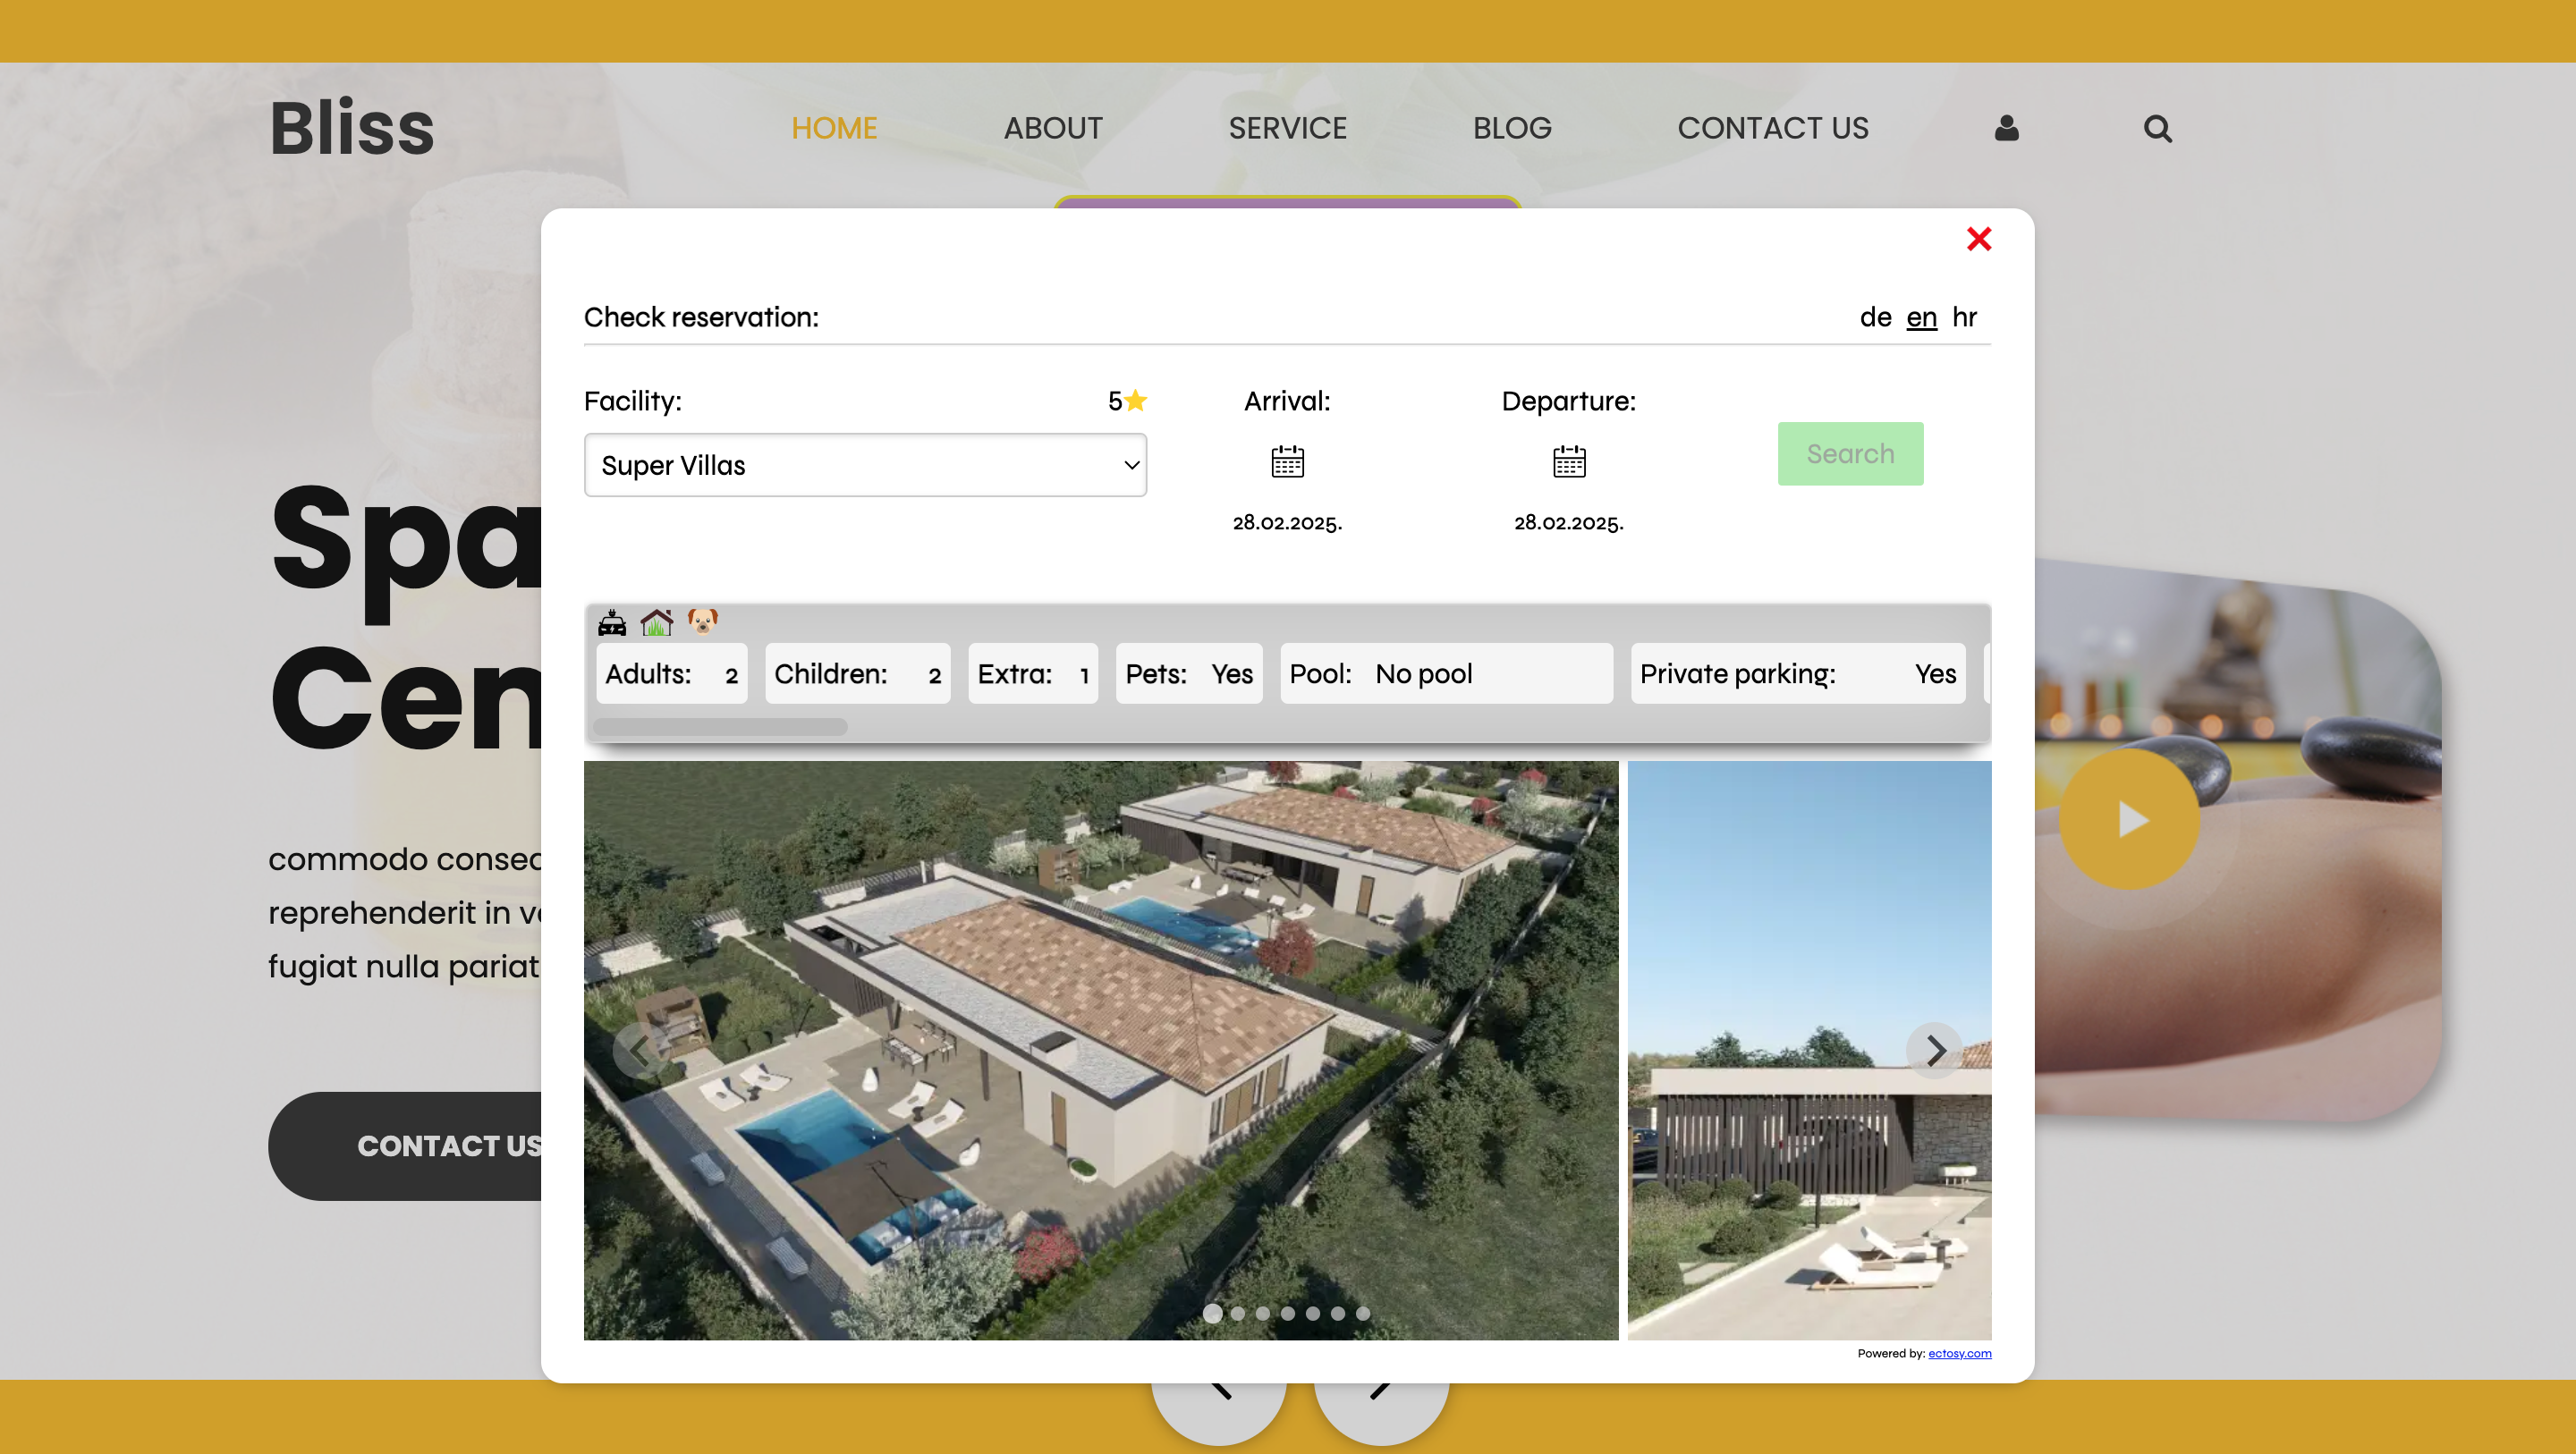
Task: Click the horizontal scrollbar under amenities
Action: 720,727
